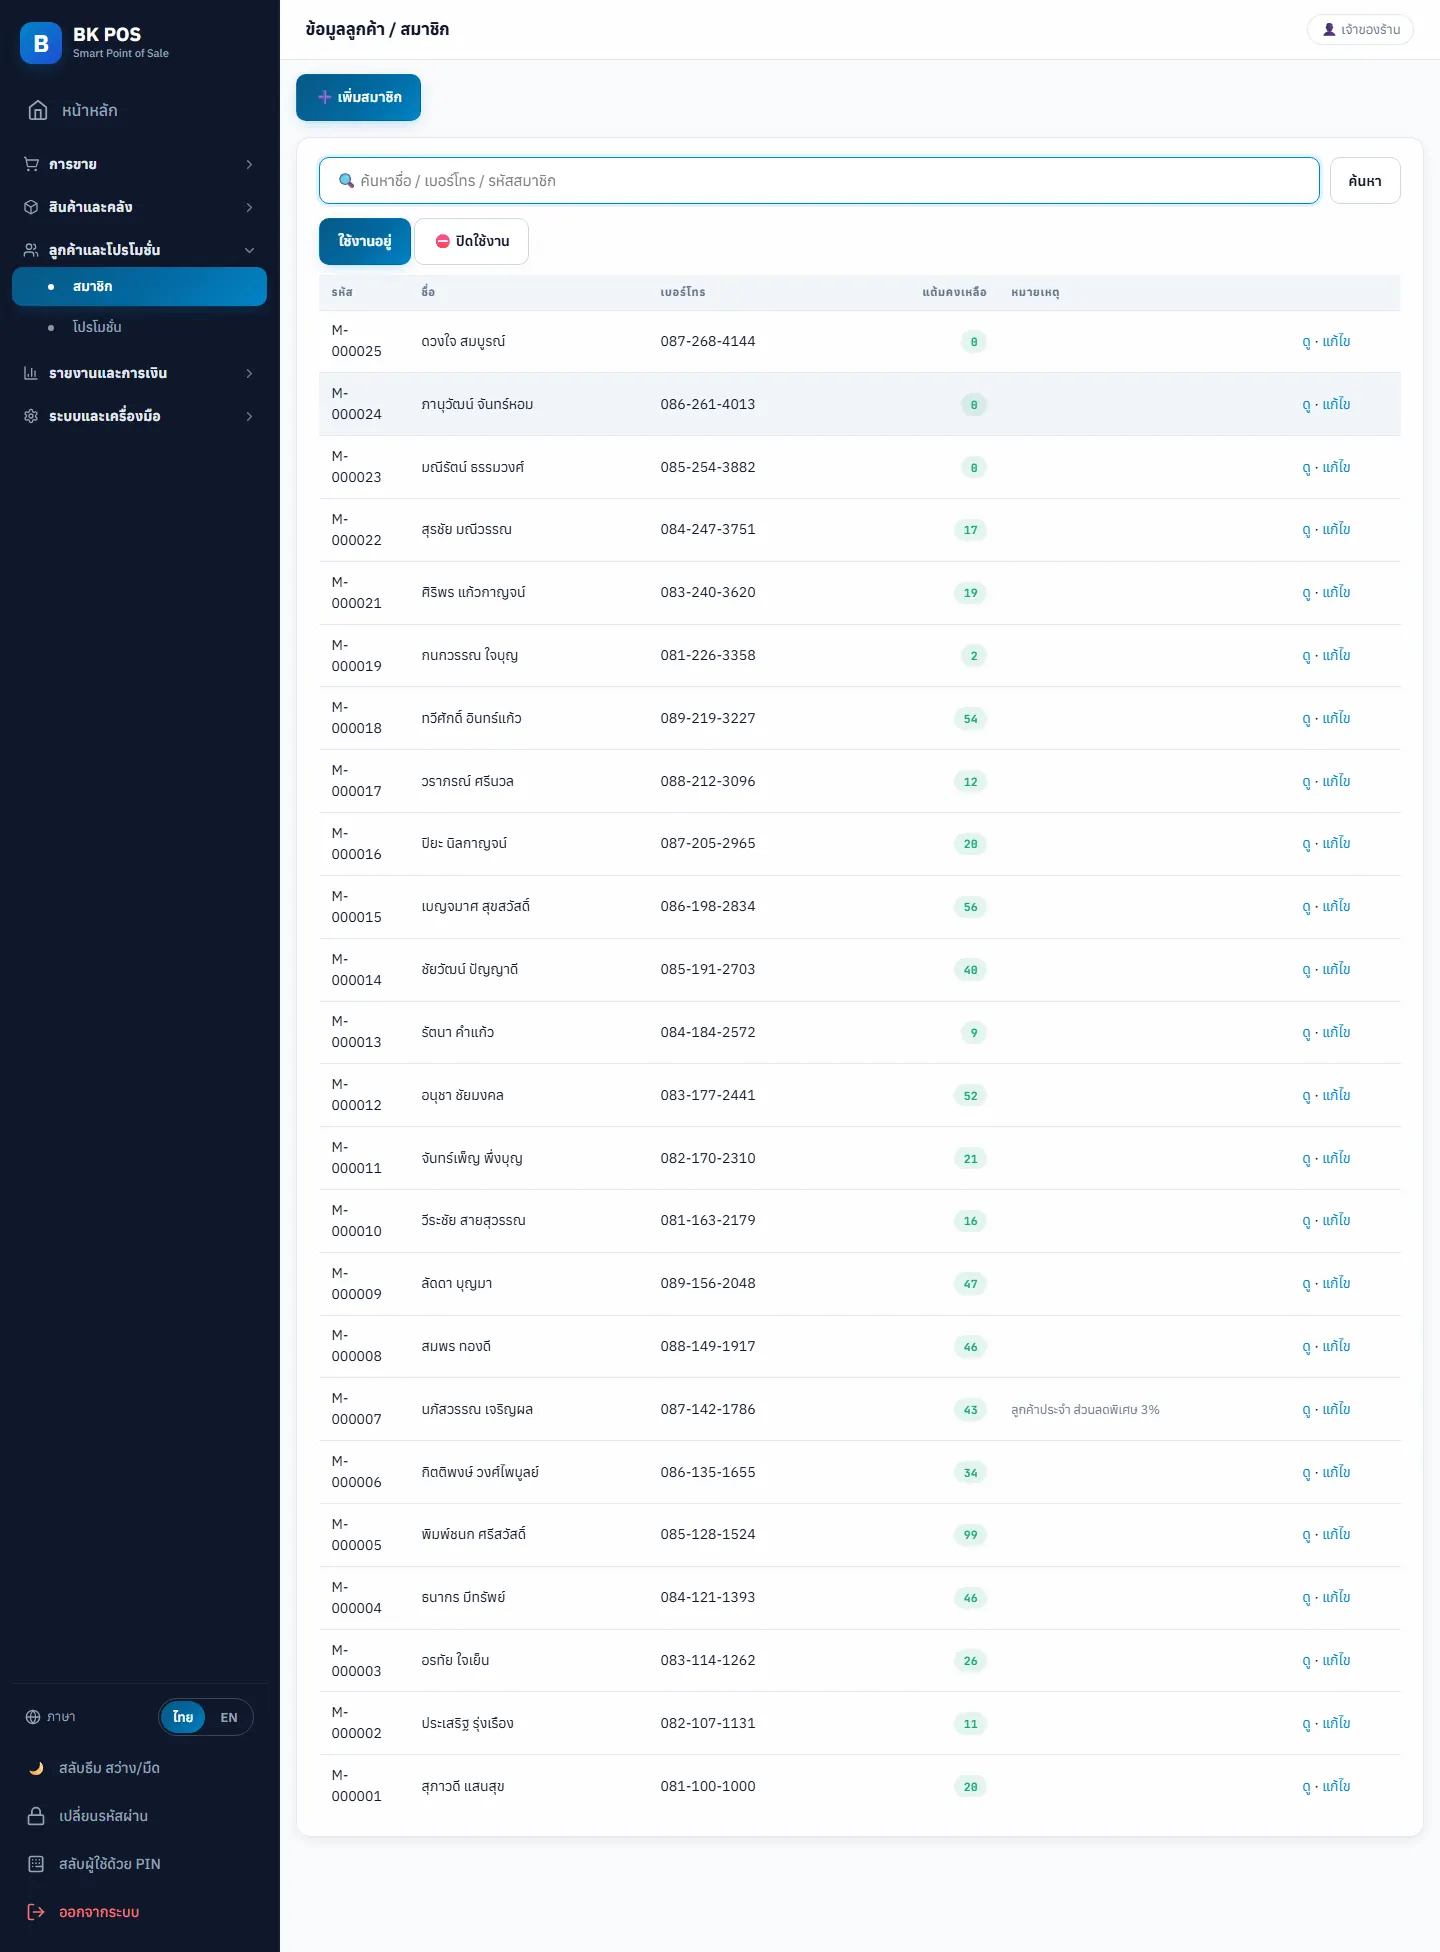Click the logout icon beside ออกจากระบบ
This screenshot has height=1952, width=1440.
pos(36,1912)
